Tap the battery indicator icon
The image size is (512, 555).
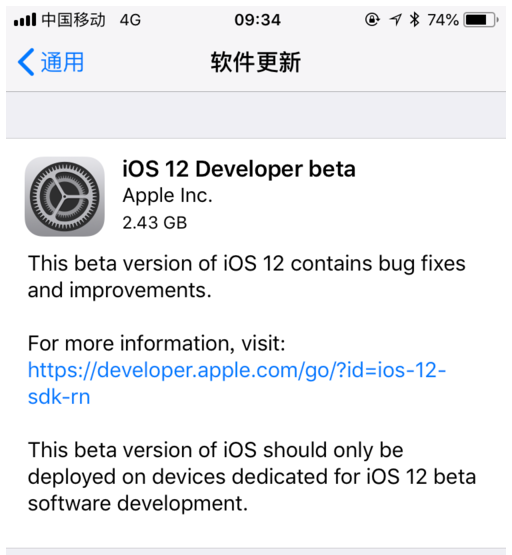coord(482,19)
